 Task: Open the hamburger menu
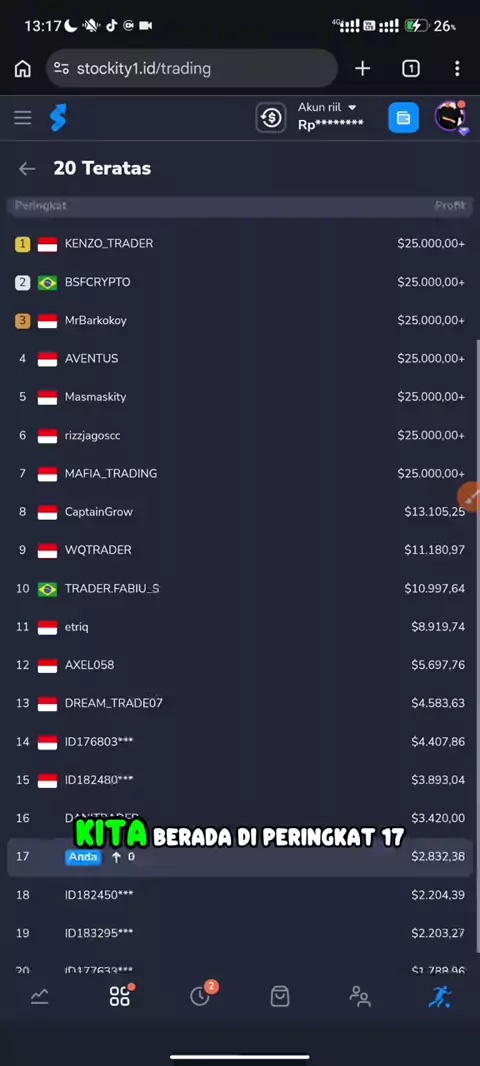point(22,118)
